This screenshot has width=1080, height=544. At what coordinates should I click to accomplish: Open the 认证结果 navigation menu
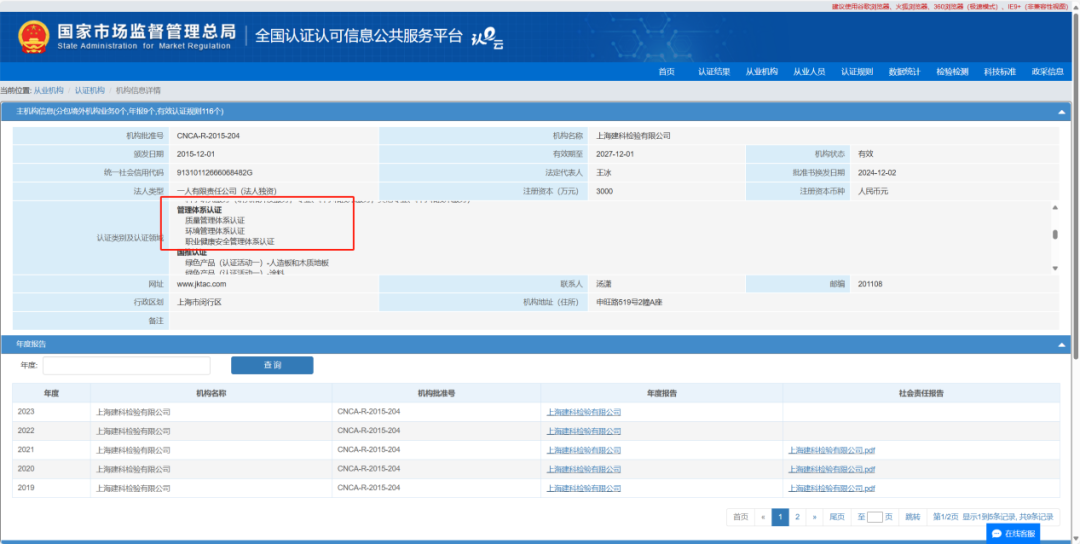[x=714, y=72]
